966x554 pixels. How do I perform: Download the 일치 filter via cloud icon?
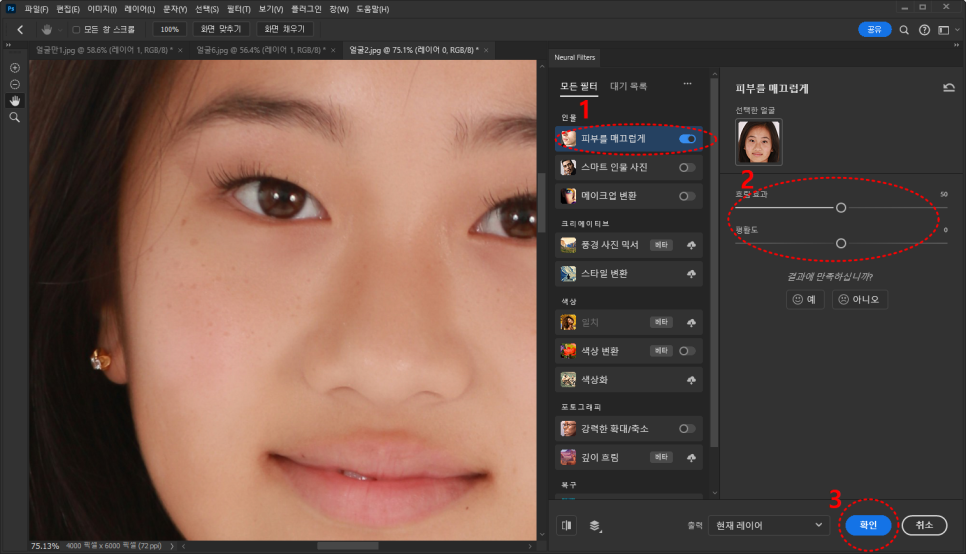(x=691, y=322)
